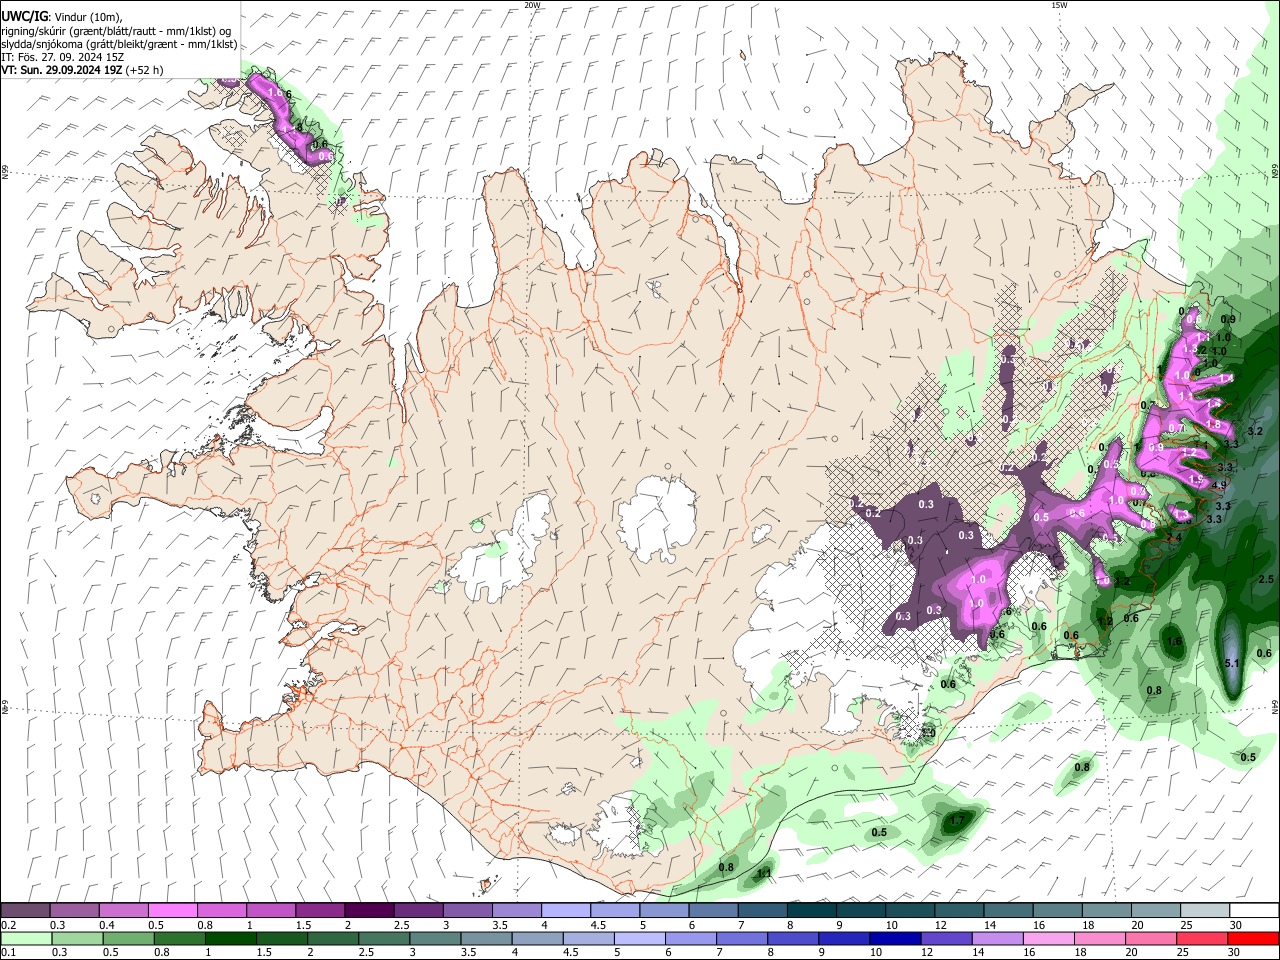The image size is (1280, 960).
Task: Select the dark mauve 0.2 swatch in the snow legend row
Action: click(x=25, y=910)
